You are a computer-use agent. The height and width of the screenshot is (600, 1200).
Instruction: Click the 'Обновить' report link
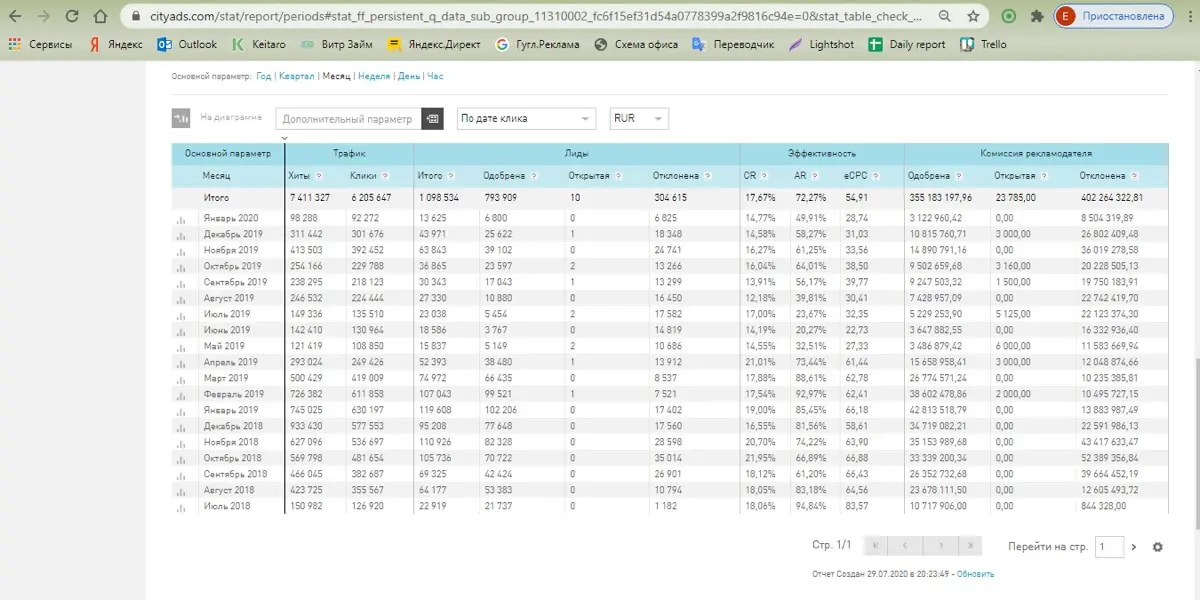(x=975, y=574)
